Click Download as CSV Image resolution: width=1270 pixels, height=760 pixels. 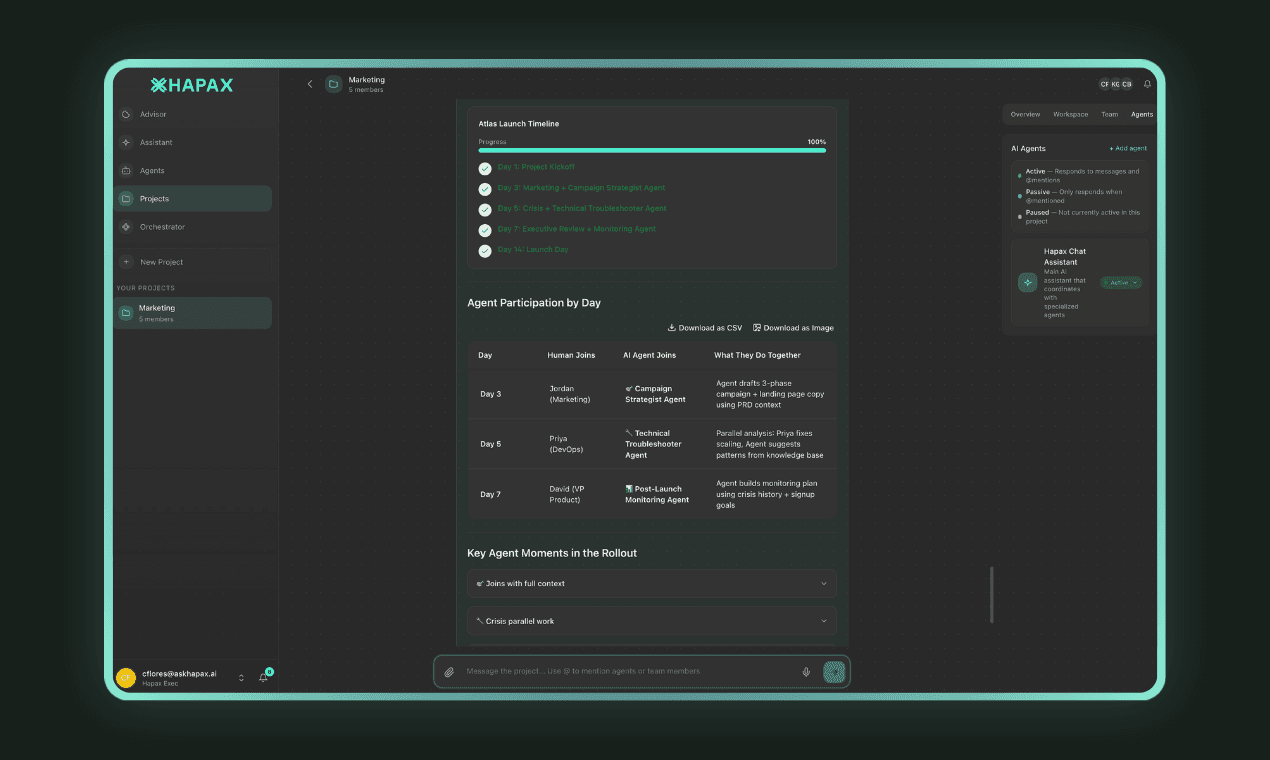coord(705,328)
